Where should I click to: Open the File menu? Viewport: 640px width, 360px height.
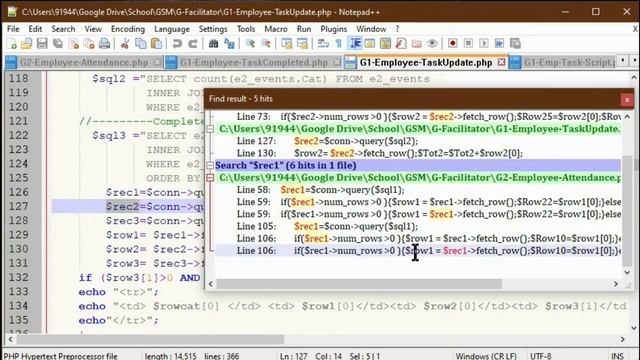coord(13,29)
